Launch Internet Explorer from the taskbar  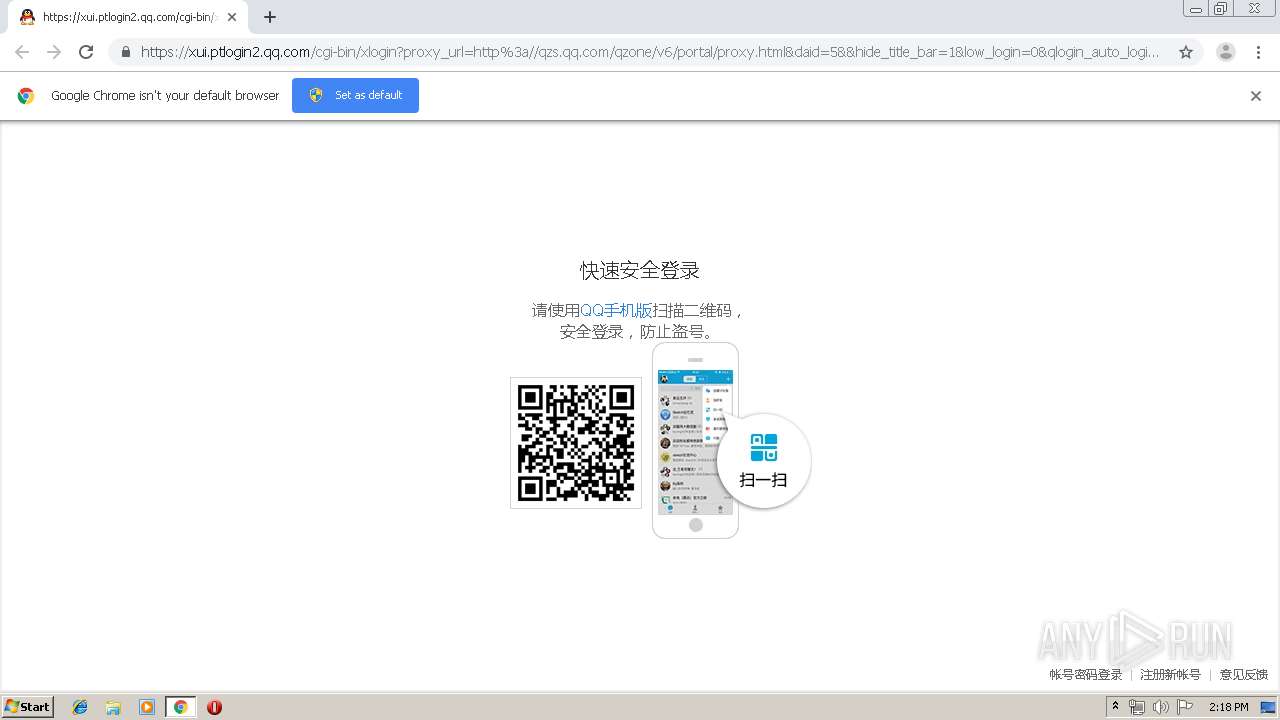80,707
